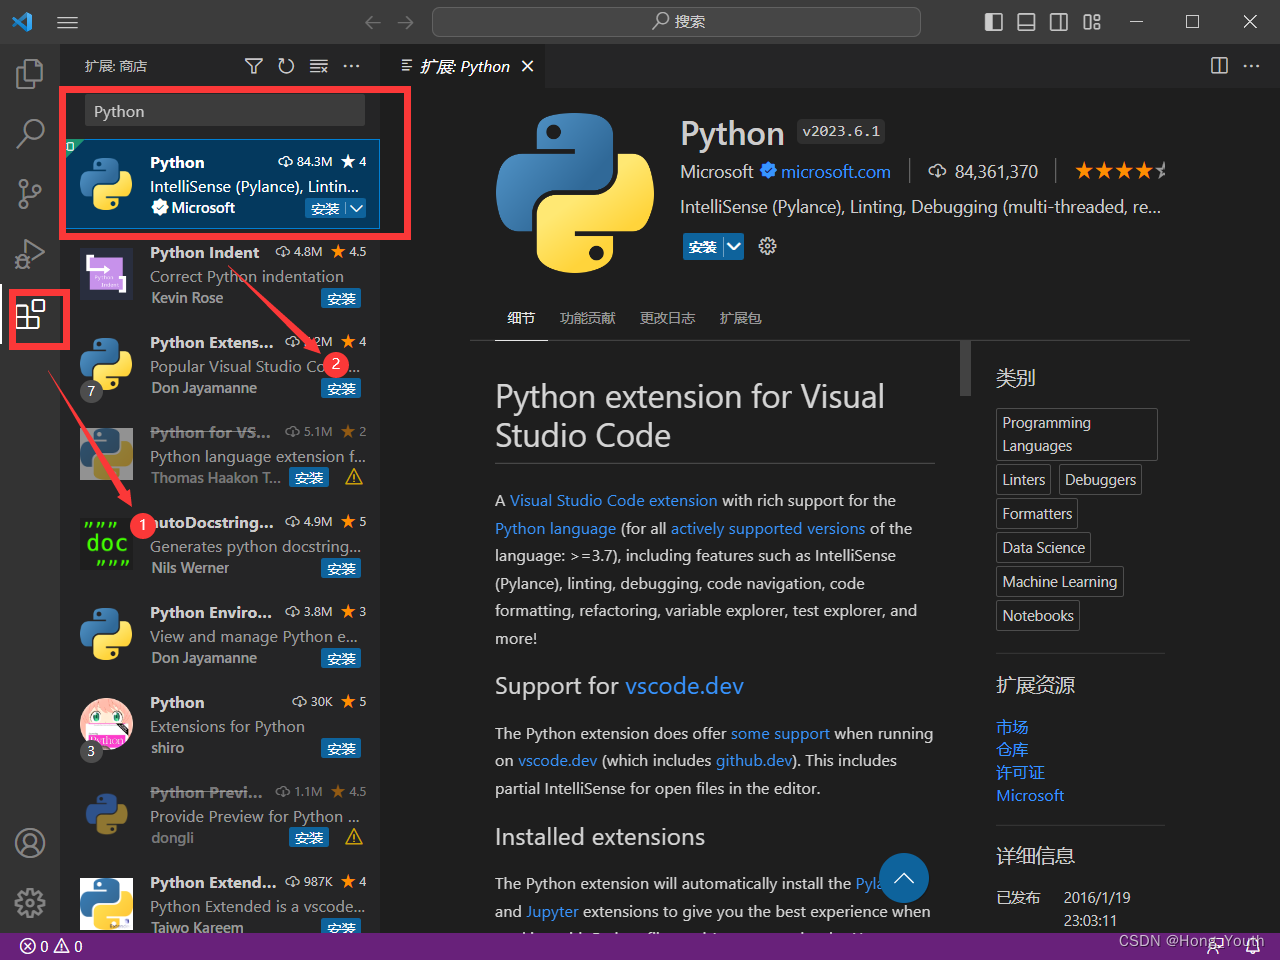Select the 扩展: Python editor tab
Viewport: 1280px width, 960px height.
point(464,66)
